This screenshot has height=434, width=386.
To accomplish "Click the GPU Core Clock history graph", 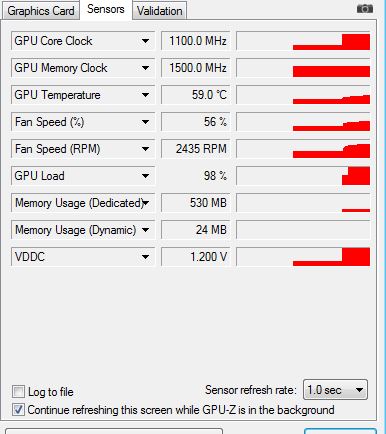I will pyautogui.click(x=303, y=41).
